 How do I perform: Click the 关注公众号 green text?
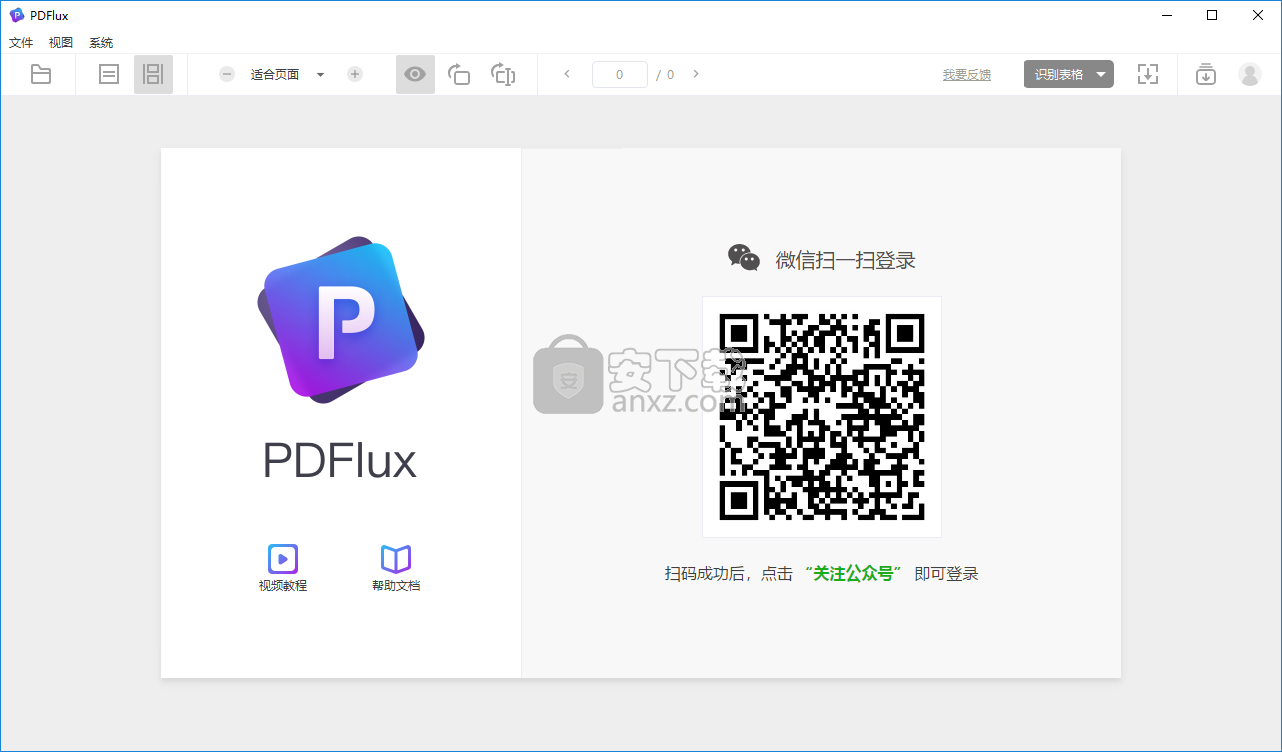click(x=853, y=574)
